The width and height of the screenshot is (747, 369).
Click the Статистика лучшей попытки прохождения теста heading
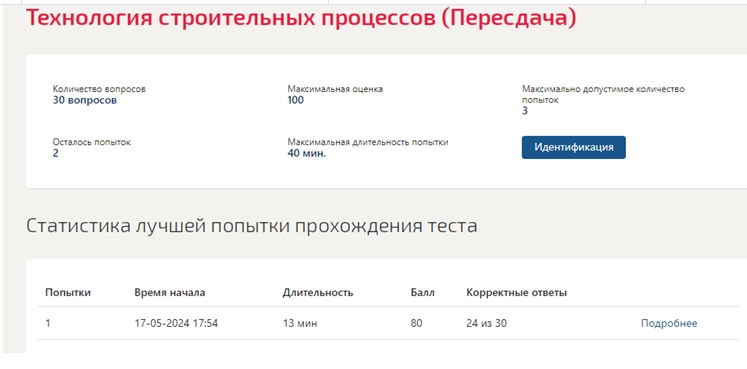252,226
